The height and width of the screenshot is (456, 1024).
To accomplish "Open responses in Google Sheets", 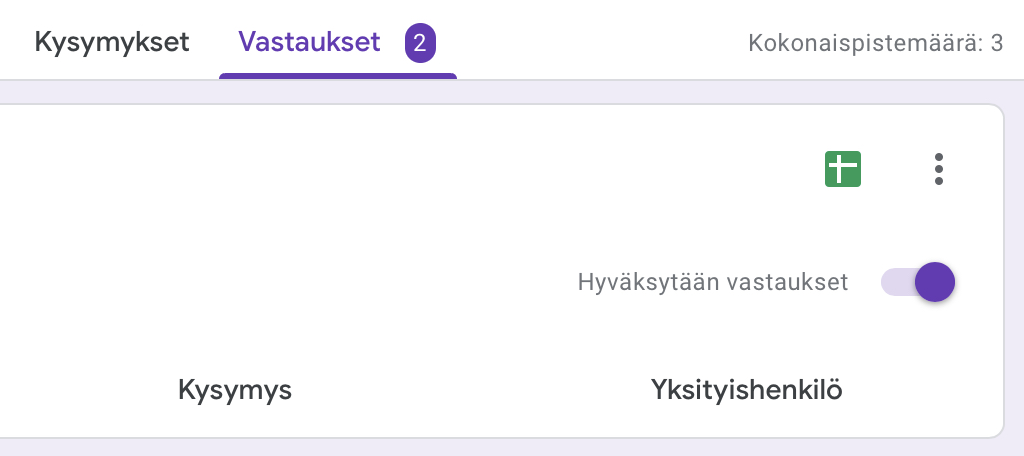I will tap(842, 170).
